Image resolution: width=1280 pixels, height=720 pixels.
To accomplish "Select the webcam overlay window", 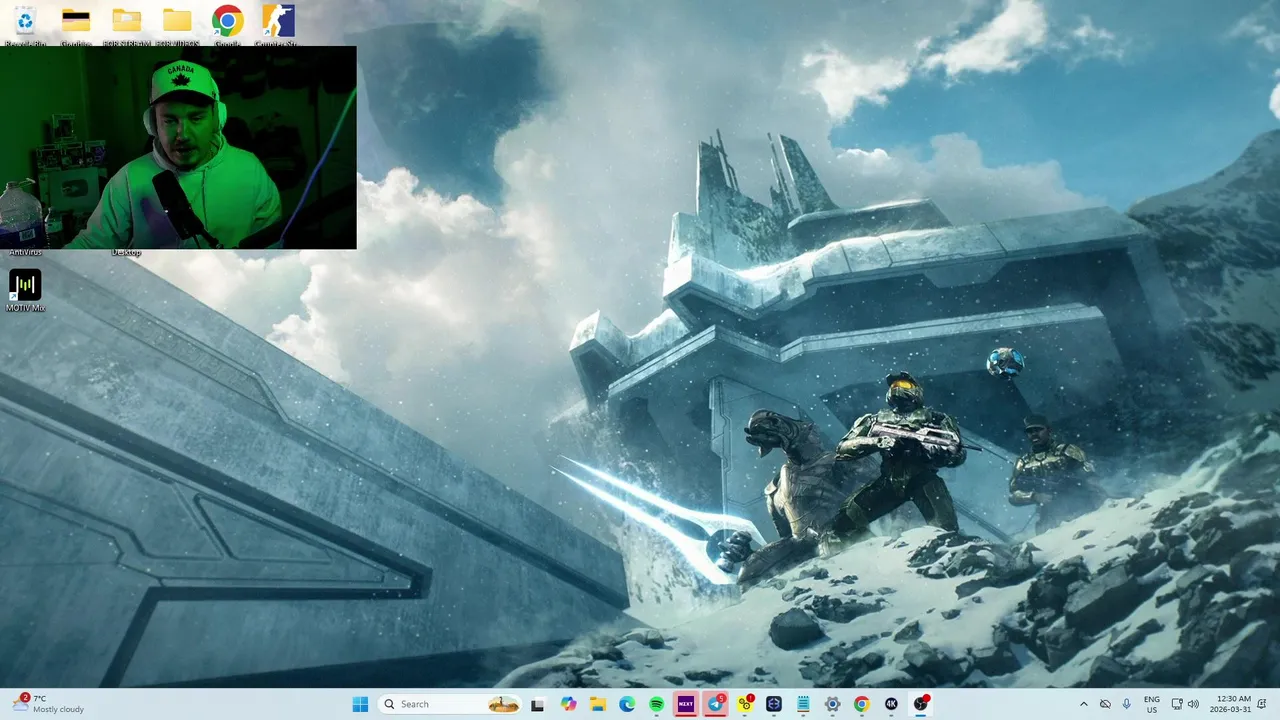I will pyautogui.click(x=178, y=147).
